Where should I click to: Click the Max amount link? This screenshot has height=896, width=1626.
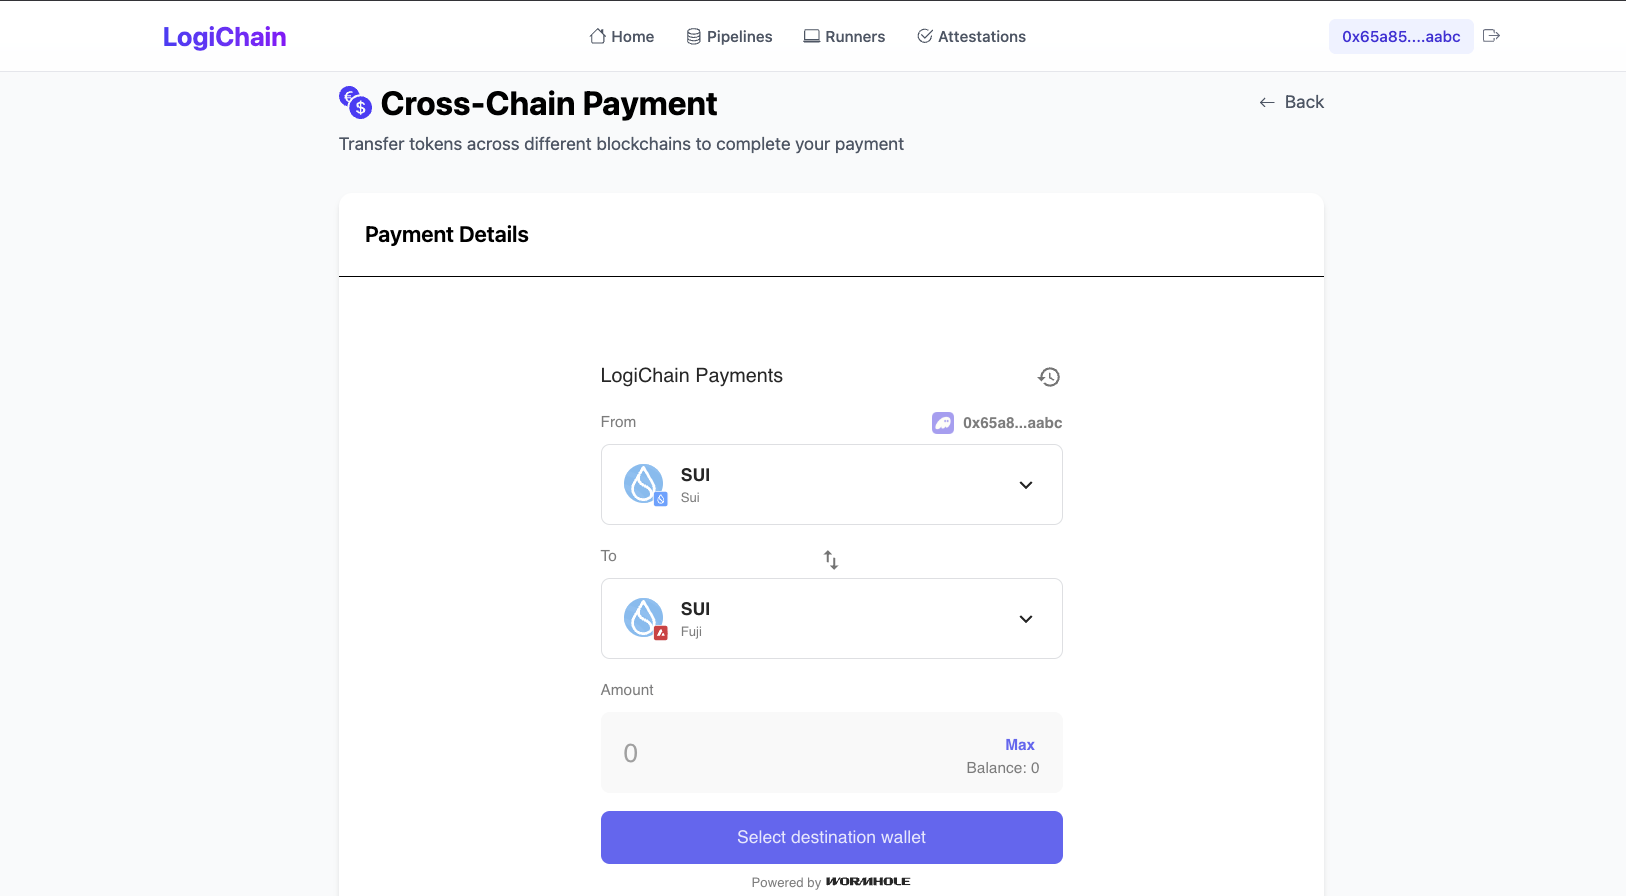click(x=1019, y=745)
